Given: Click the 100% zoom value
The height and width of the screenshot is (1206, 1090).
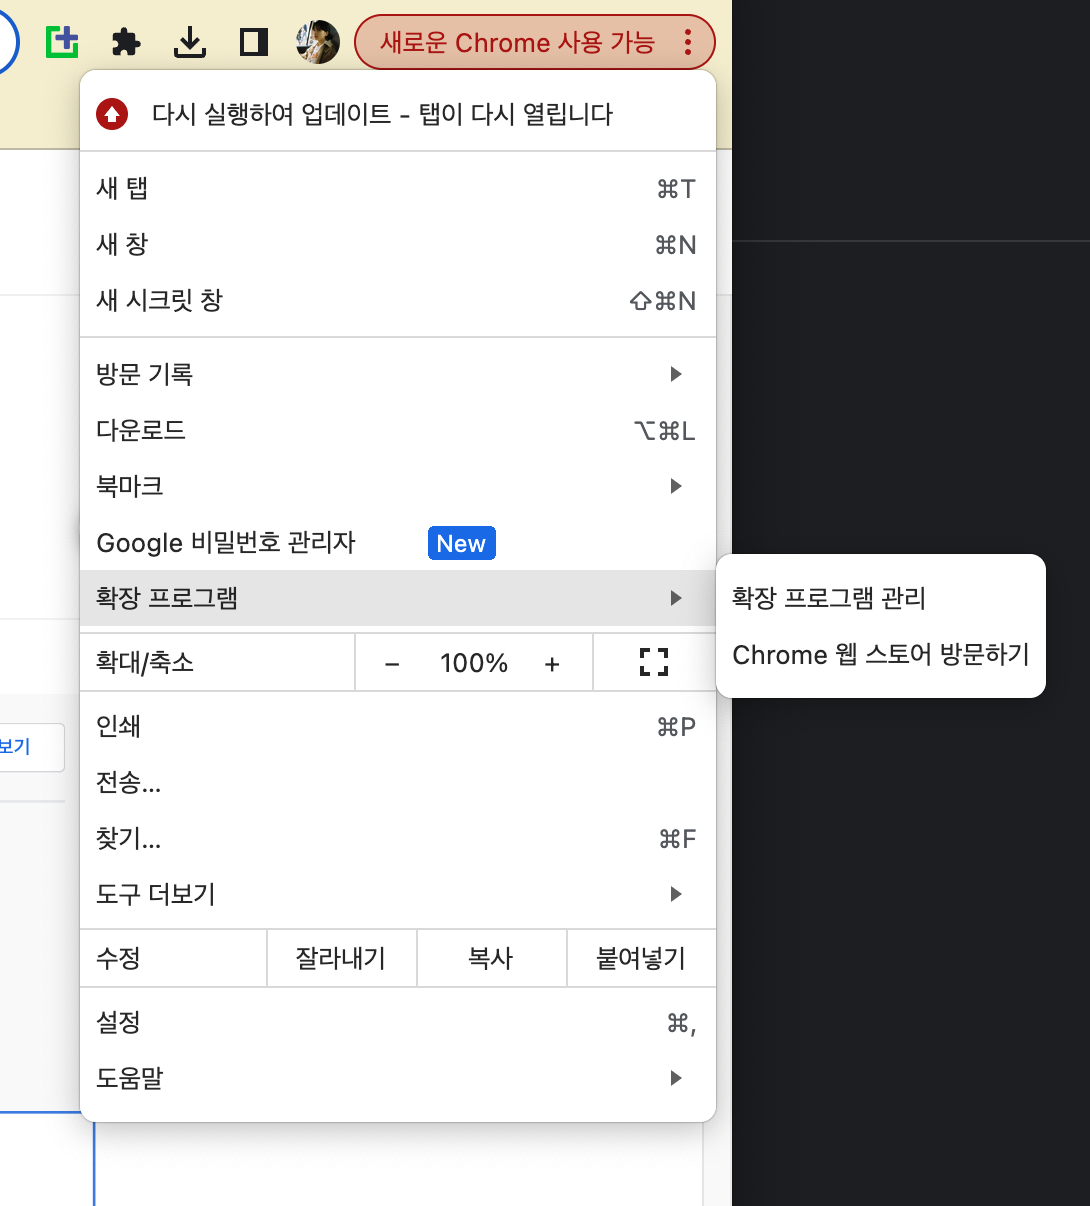Looking at the screenshot, I should coord(474,663).
